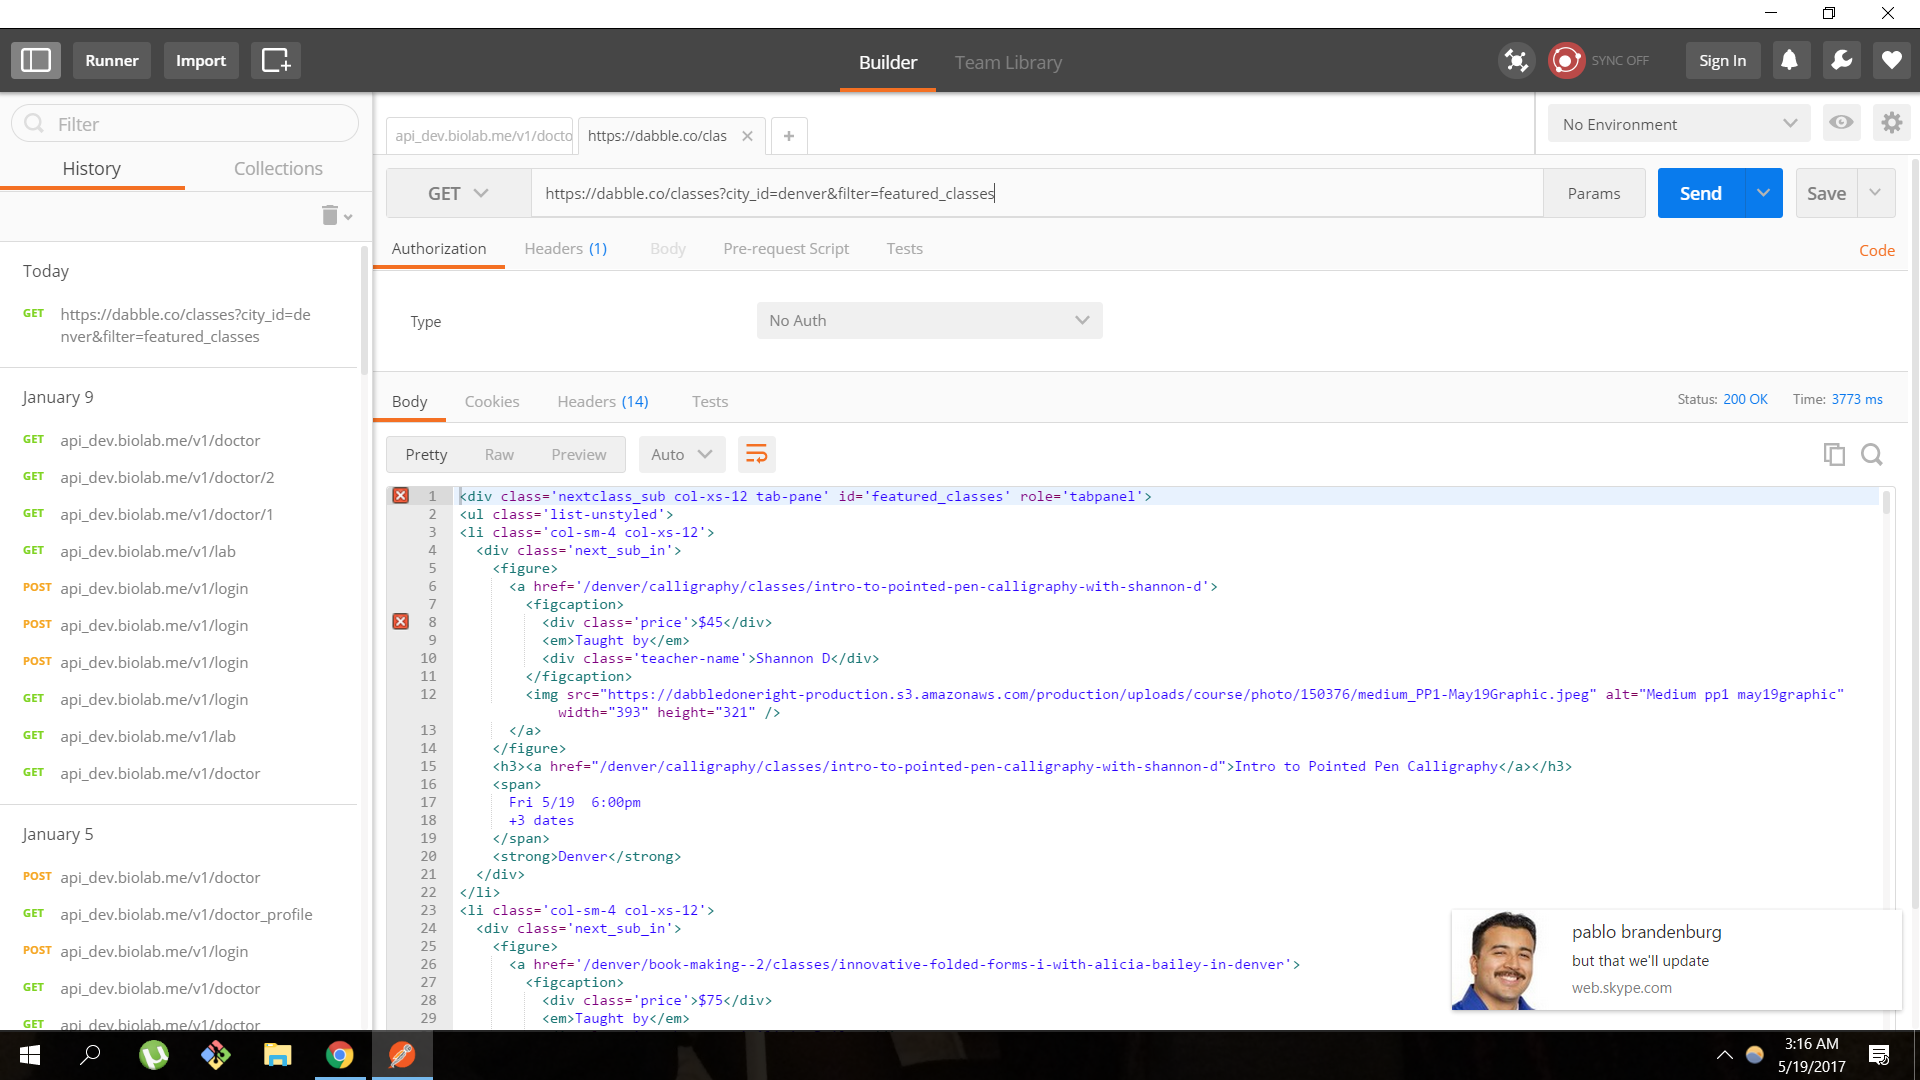Search within the response body
Image resolution: width=1920 pixels, height=1080 pixels.
(1872, 455)
